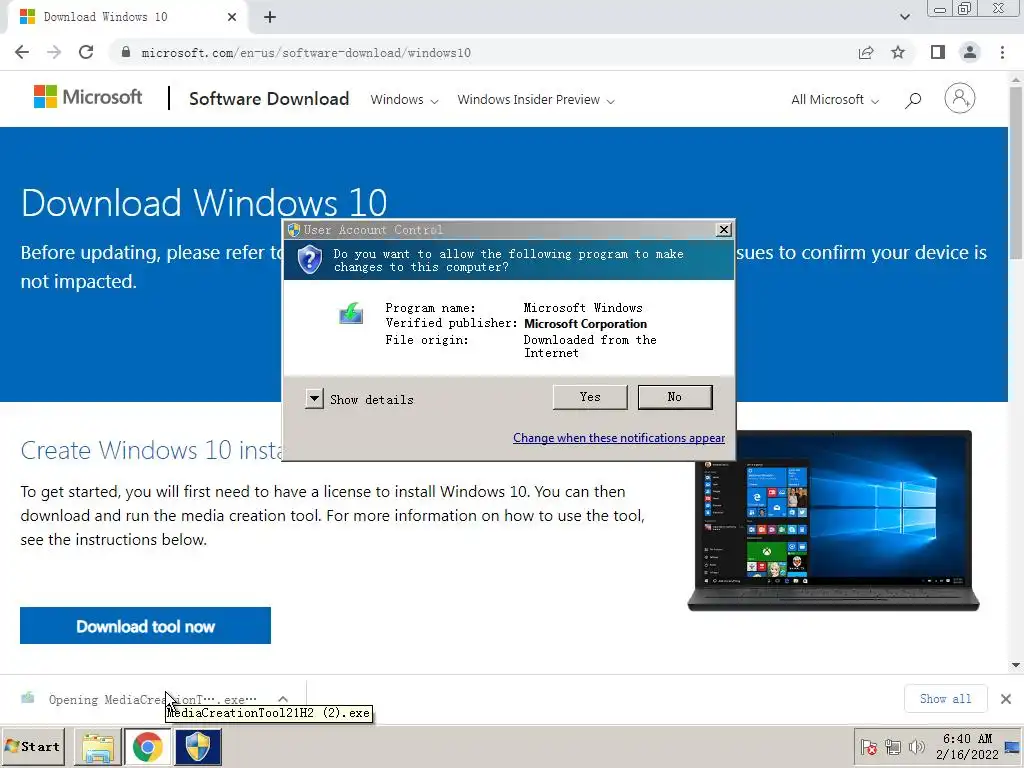
Task: Click 'Microsoft Windows' program name text
Action: coord(583,308)
